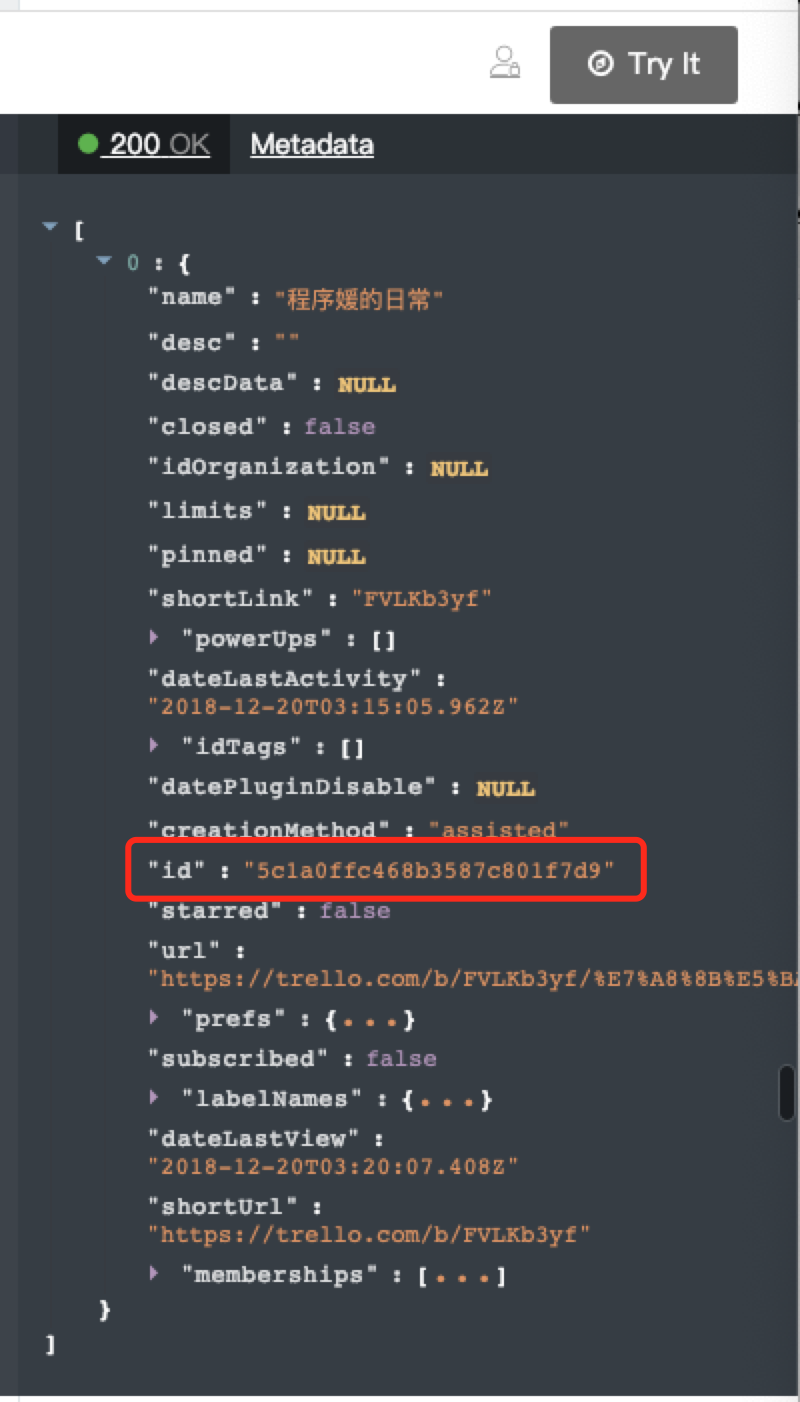Click the shortUrl trello.com link value
The width and height of the screenshot is (800, 1402).
point(369,1234)
